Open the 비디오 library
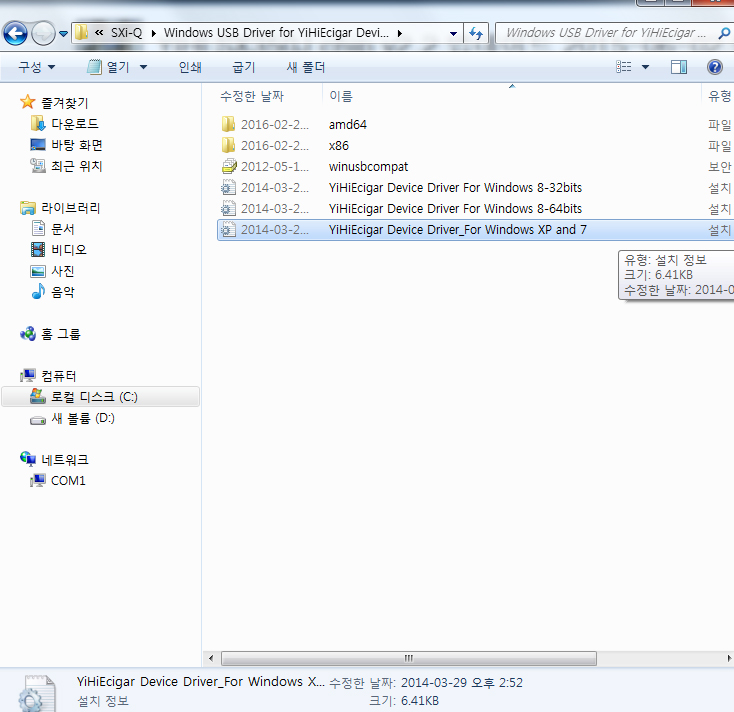This screenshot has height=712, width=734. pos(69,250)
